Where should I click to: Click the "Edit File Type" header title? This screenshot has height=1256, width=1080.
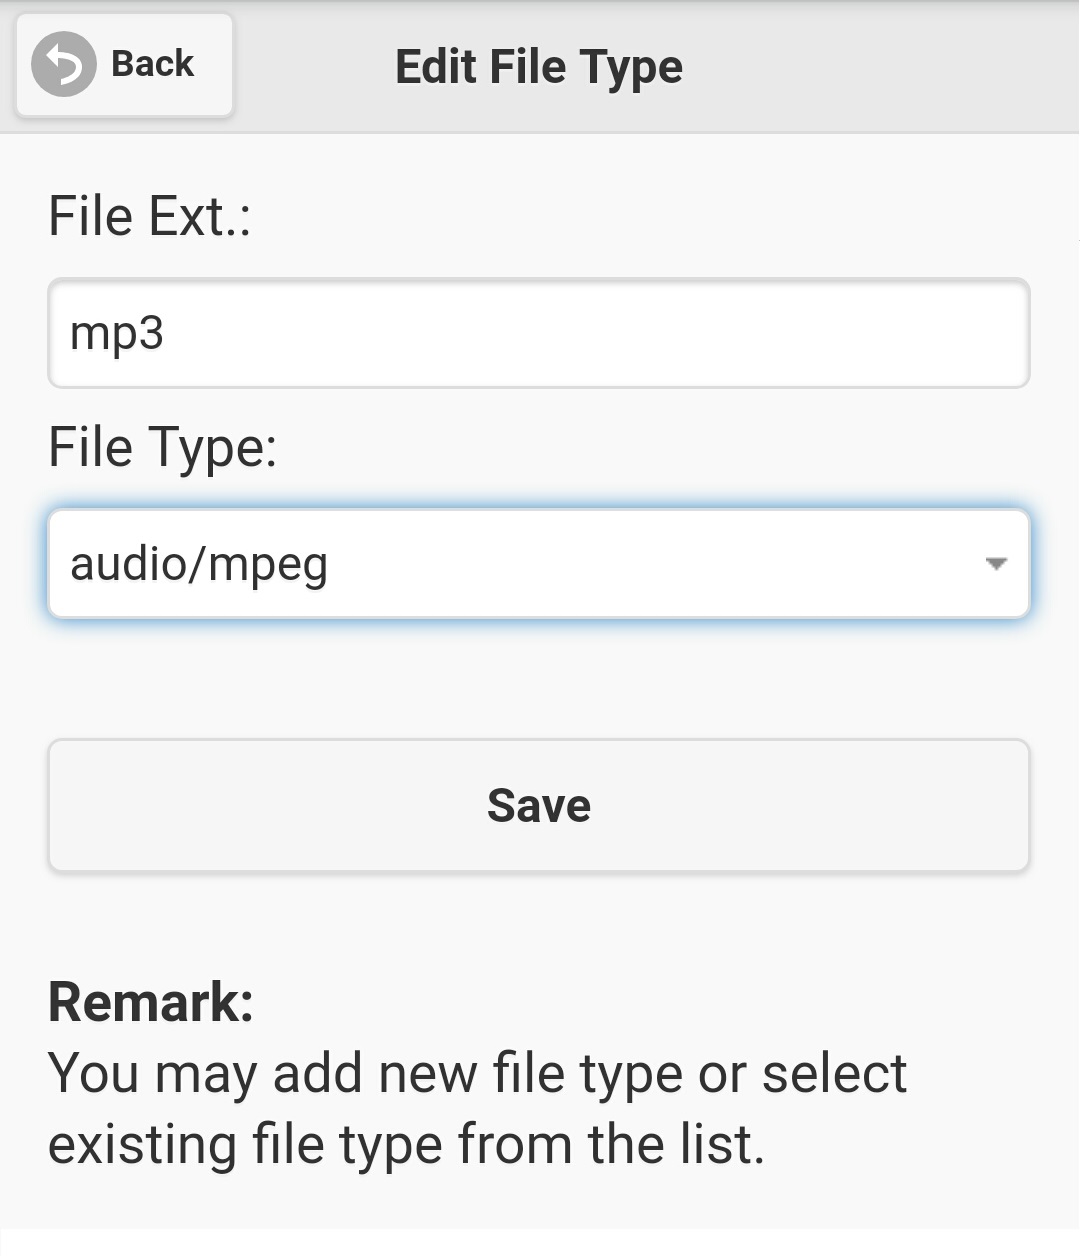tap(538, 67)
